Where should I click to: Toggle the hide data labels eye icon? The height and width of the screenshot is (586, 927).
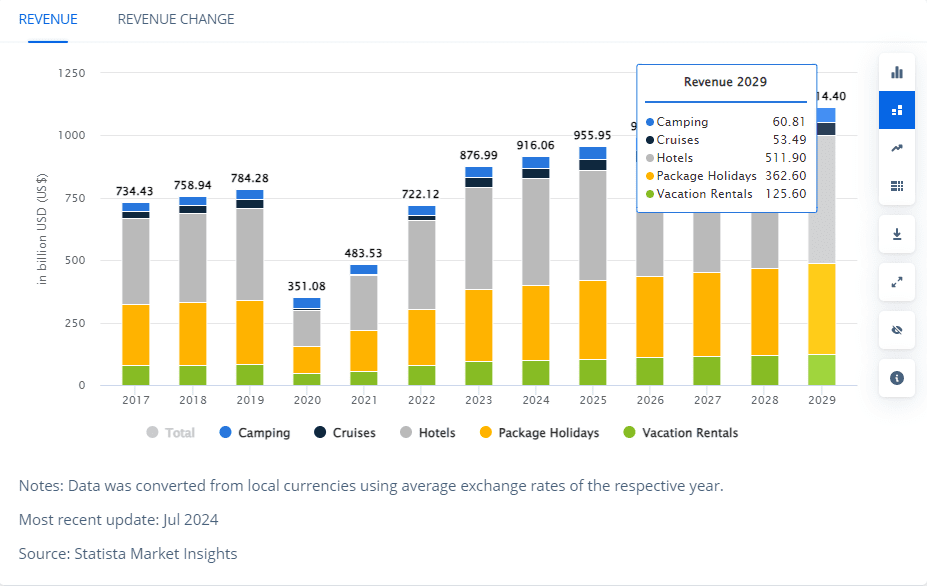click(897, 330)
